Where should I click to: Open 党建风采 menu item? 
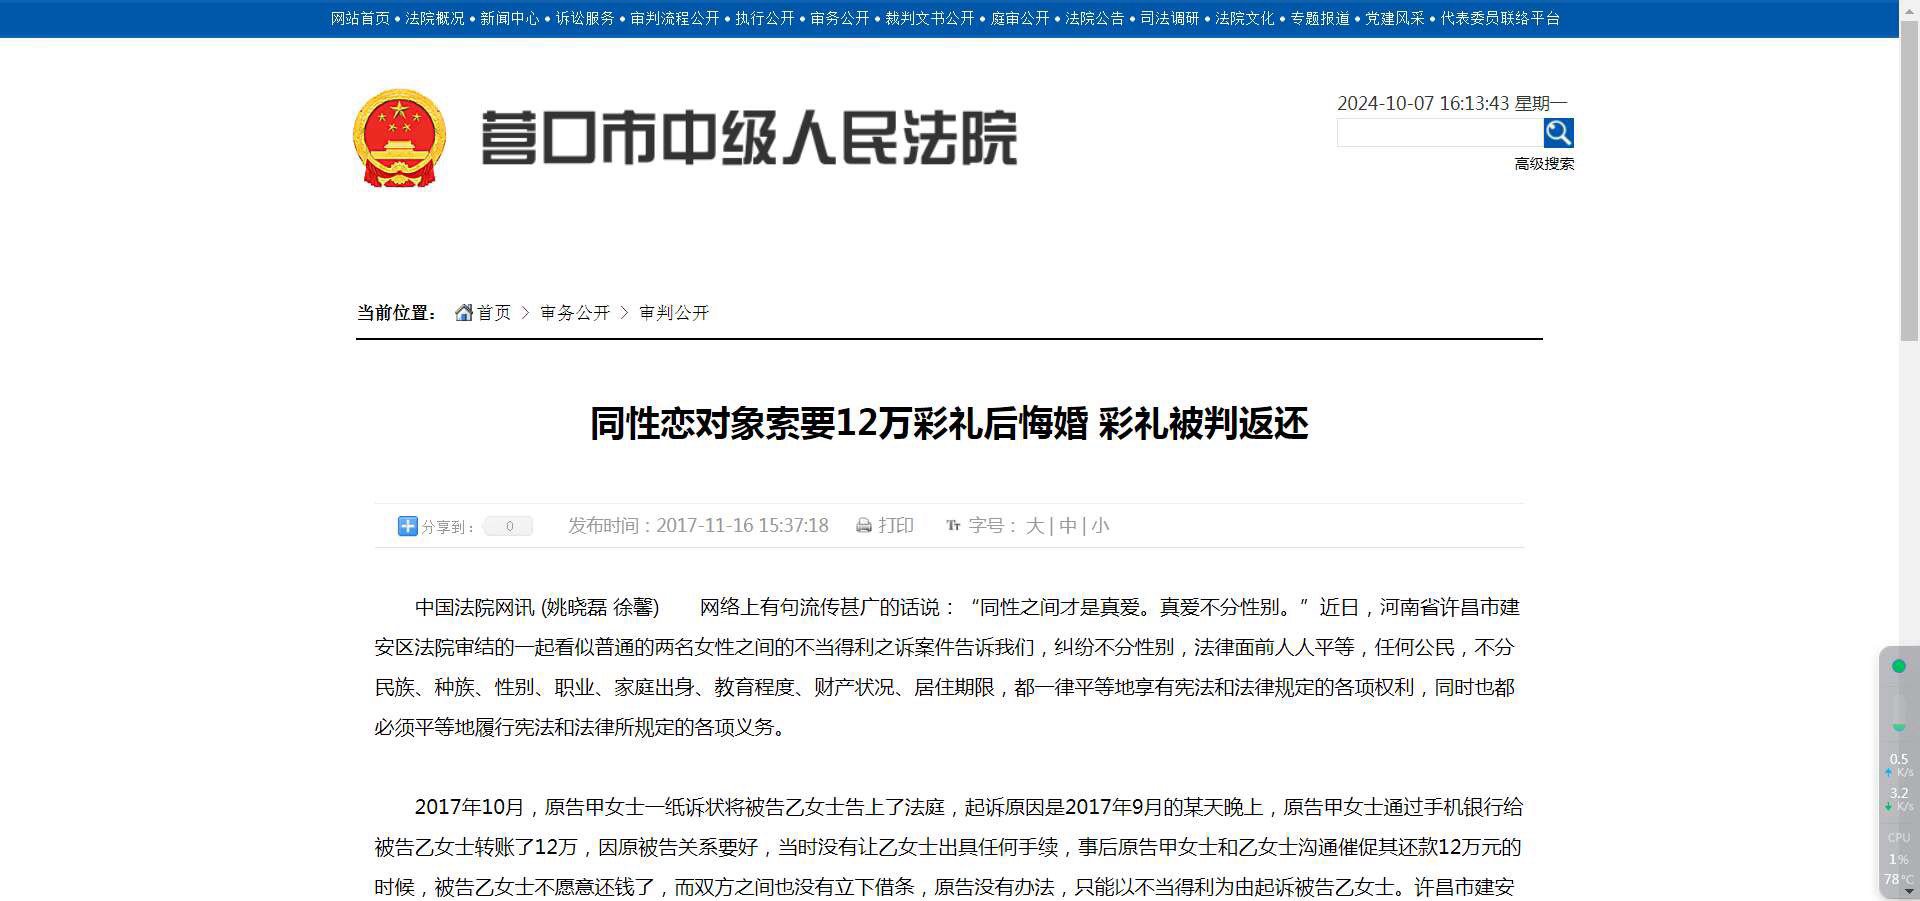pos(1395,18)
